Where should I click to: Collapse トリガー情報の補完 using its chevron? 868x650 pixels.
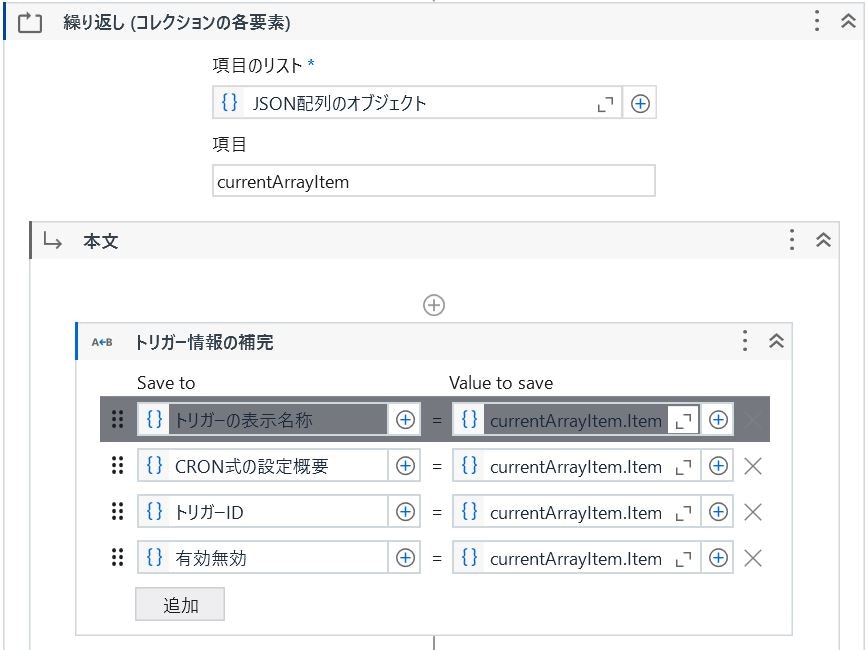(x=775, y=341)
